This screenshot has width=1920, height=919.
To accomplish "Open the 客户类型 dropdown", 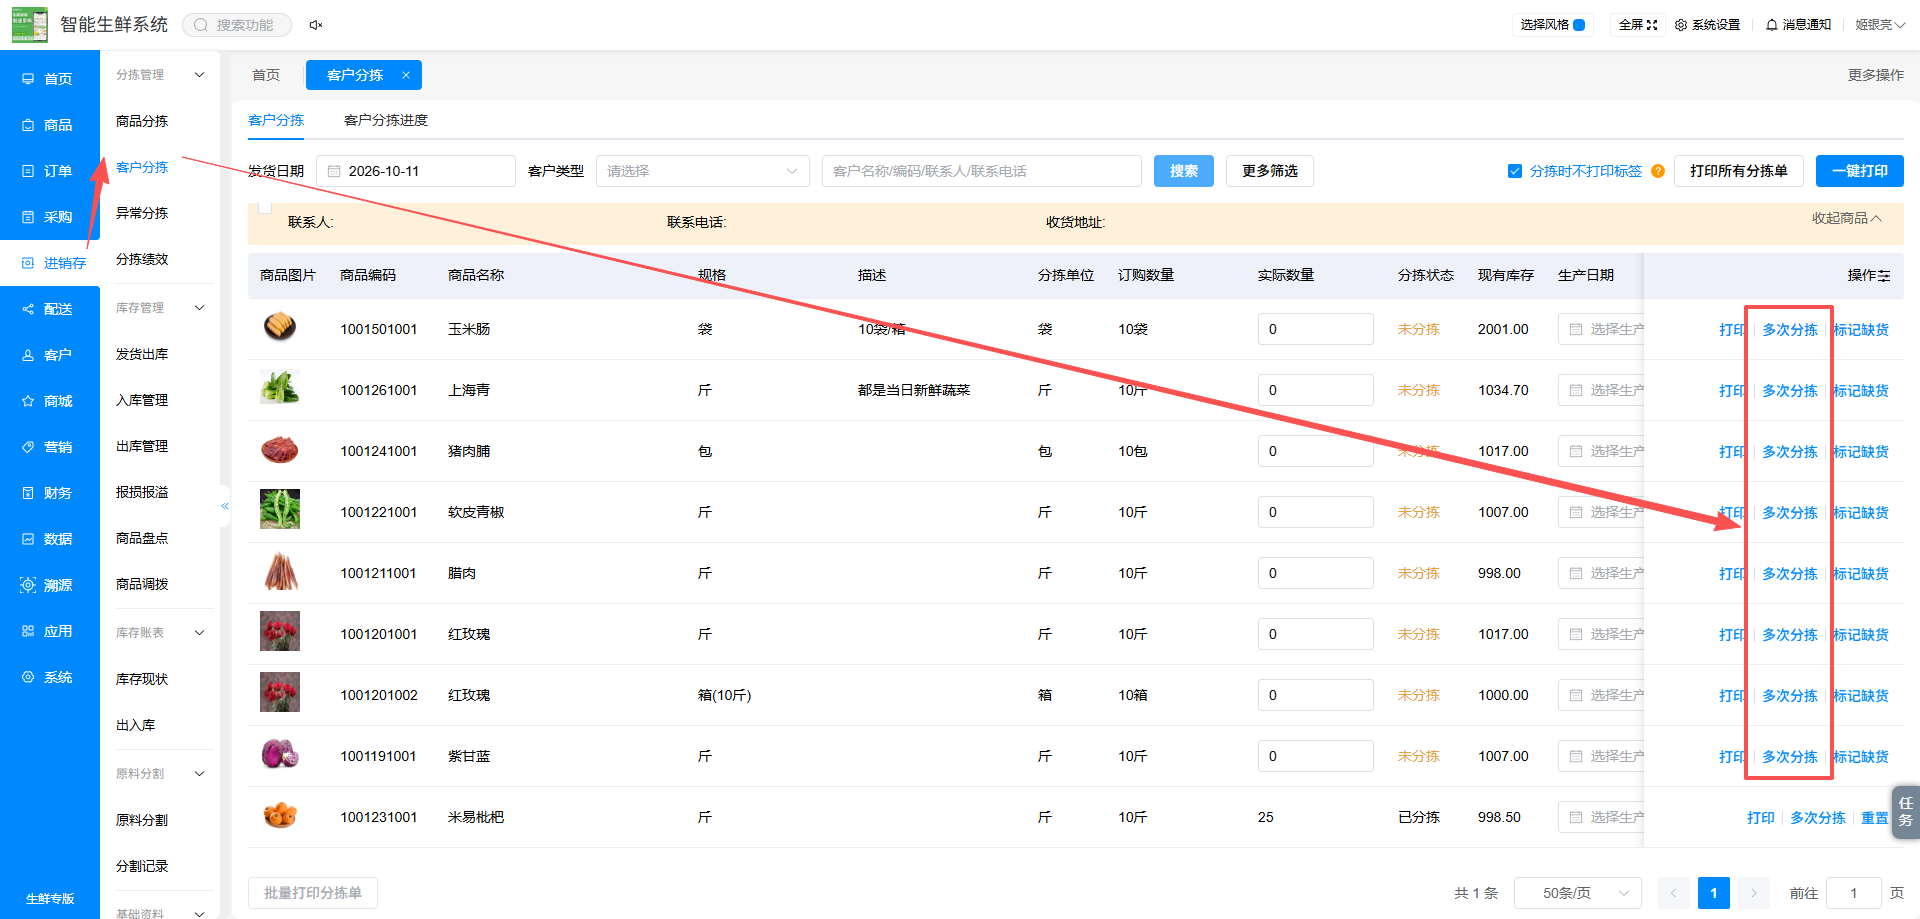I will tap(703, 171).
